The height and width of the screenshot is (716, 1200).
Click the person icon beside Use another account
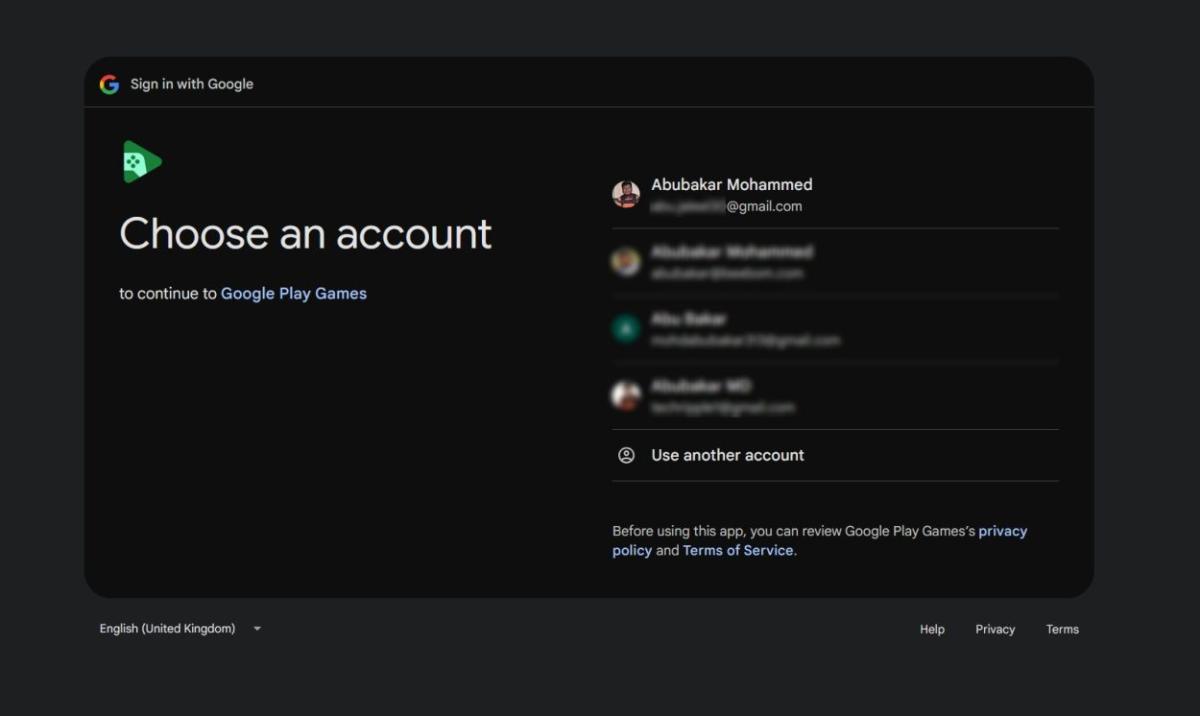(626, 455)
